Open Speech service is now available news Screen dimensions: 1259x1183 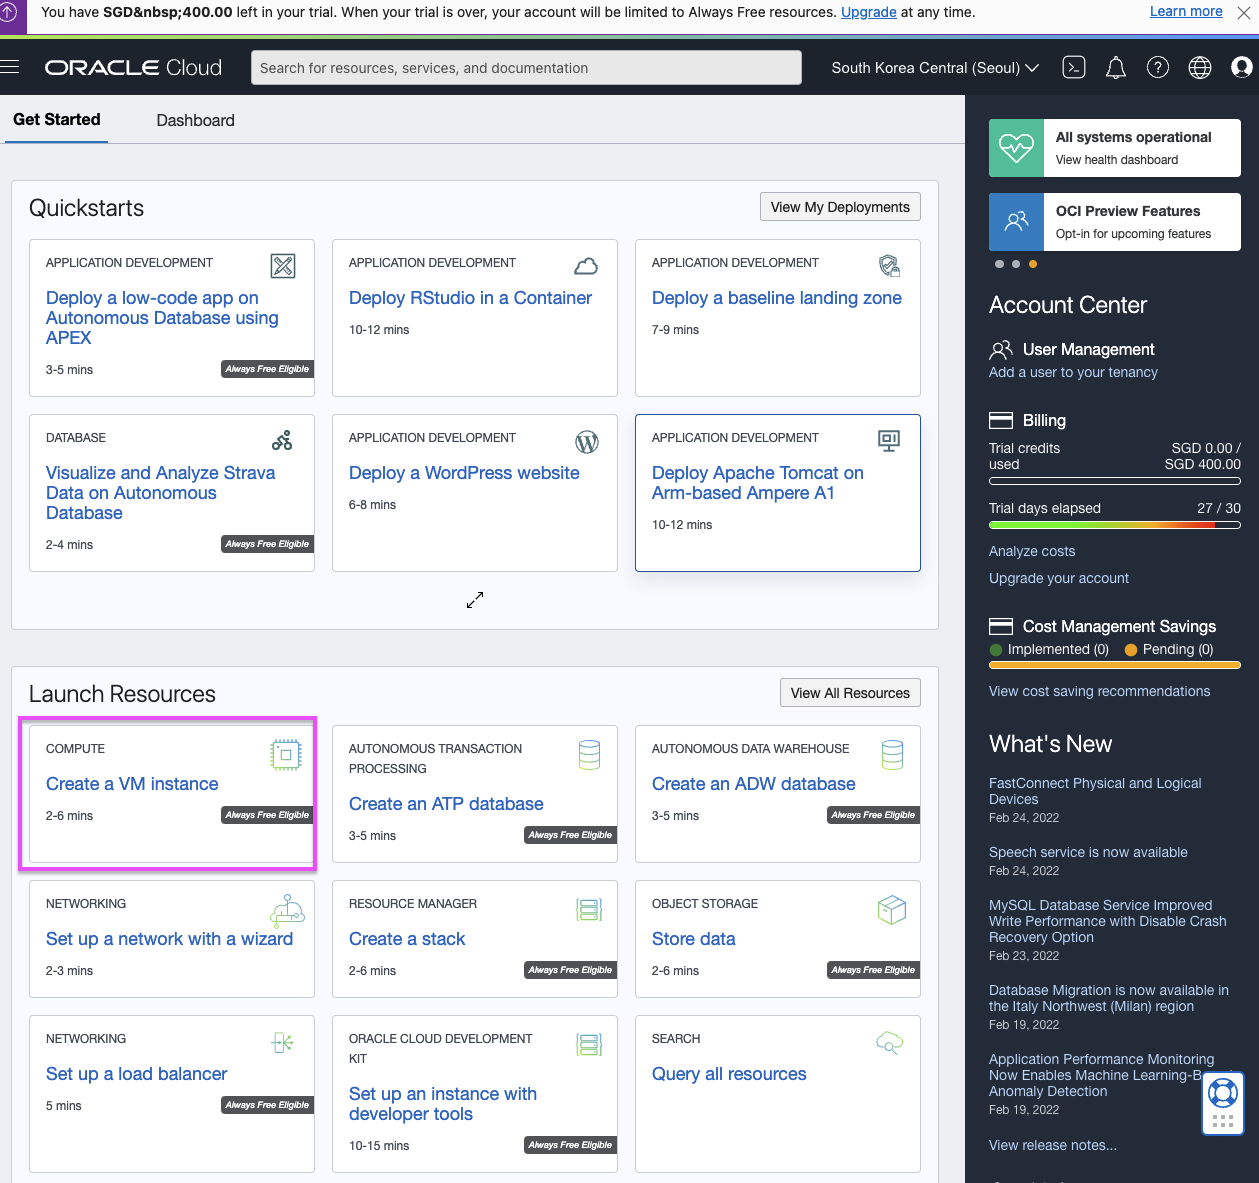[x=1088, y=852]
